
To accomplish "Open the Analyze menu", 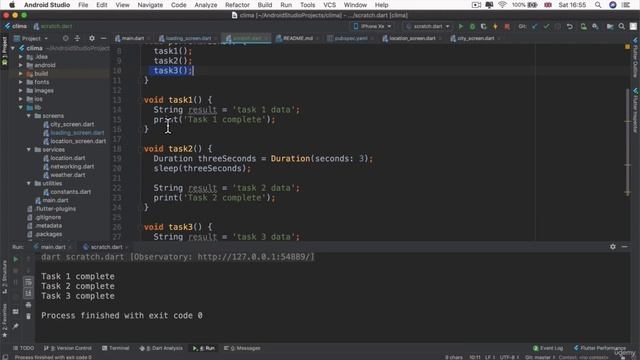I will 206,5.
